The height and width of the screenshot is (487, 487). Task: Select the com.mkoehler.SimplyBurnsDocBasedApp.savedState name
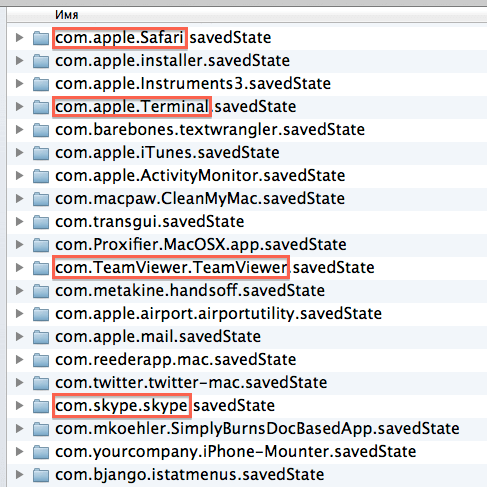tap(257, 429)
